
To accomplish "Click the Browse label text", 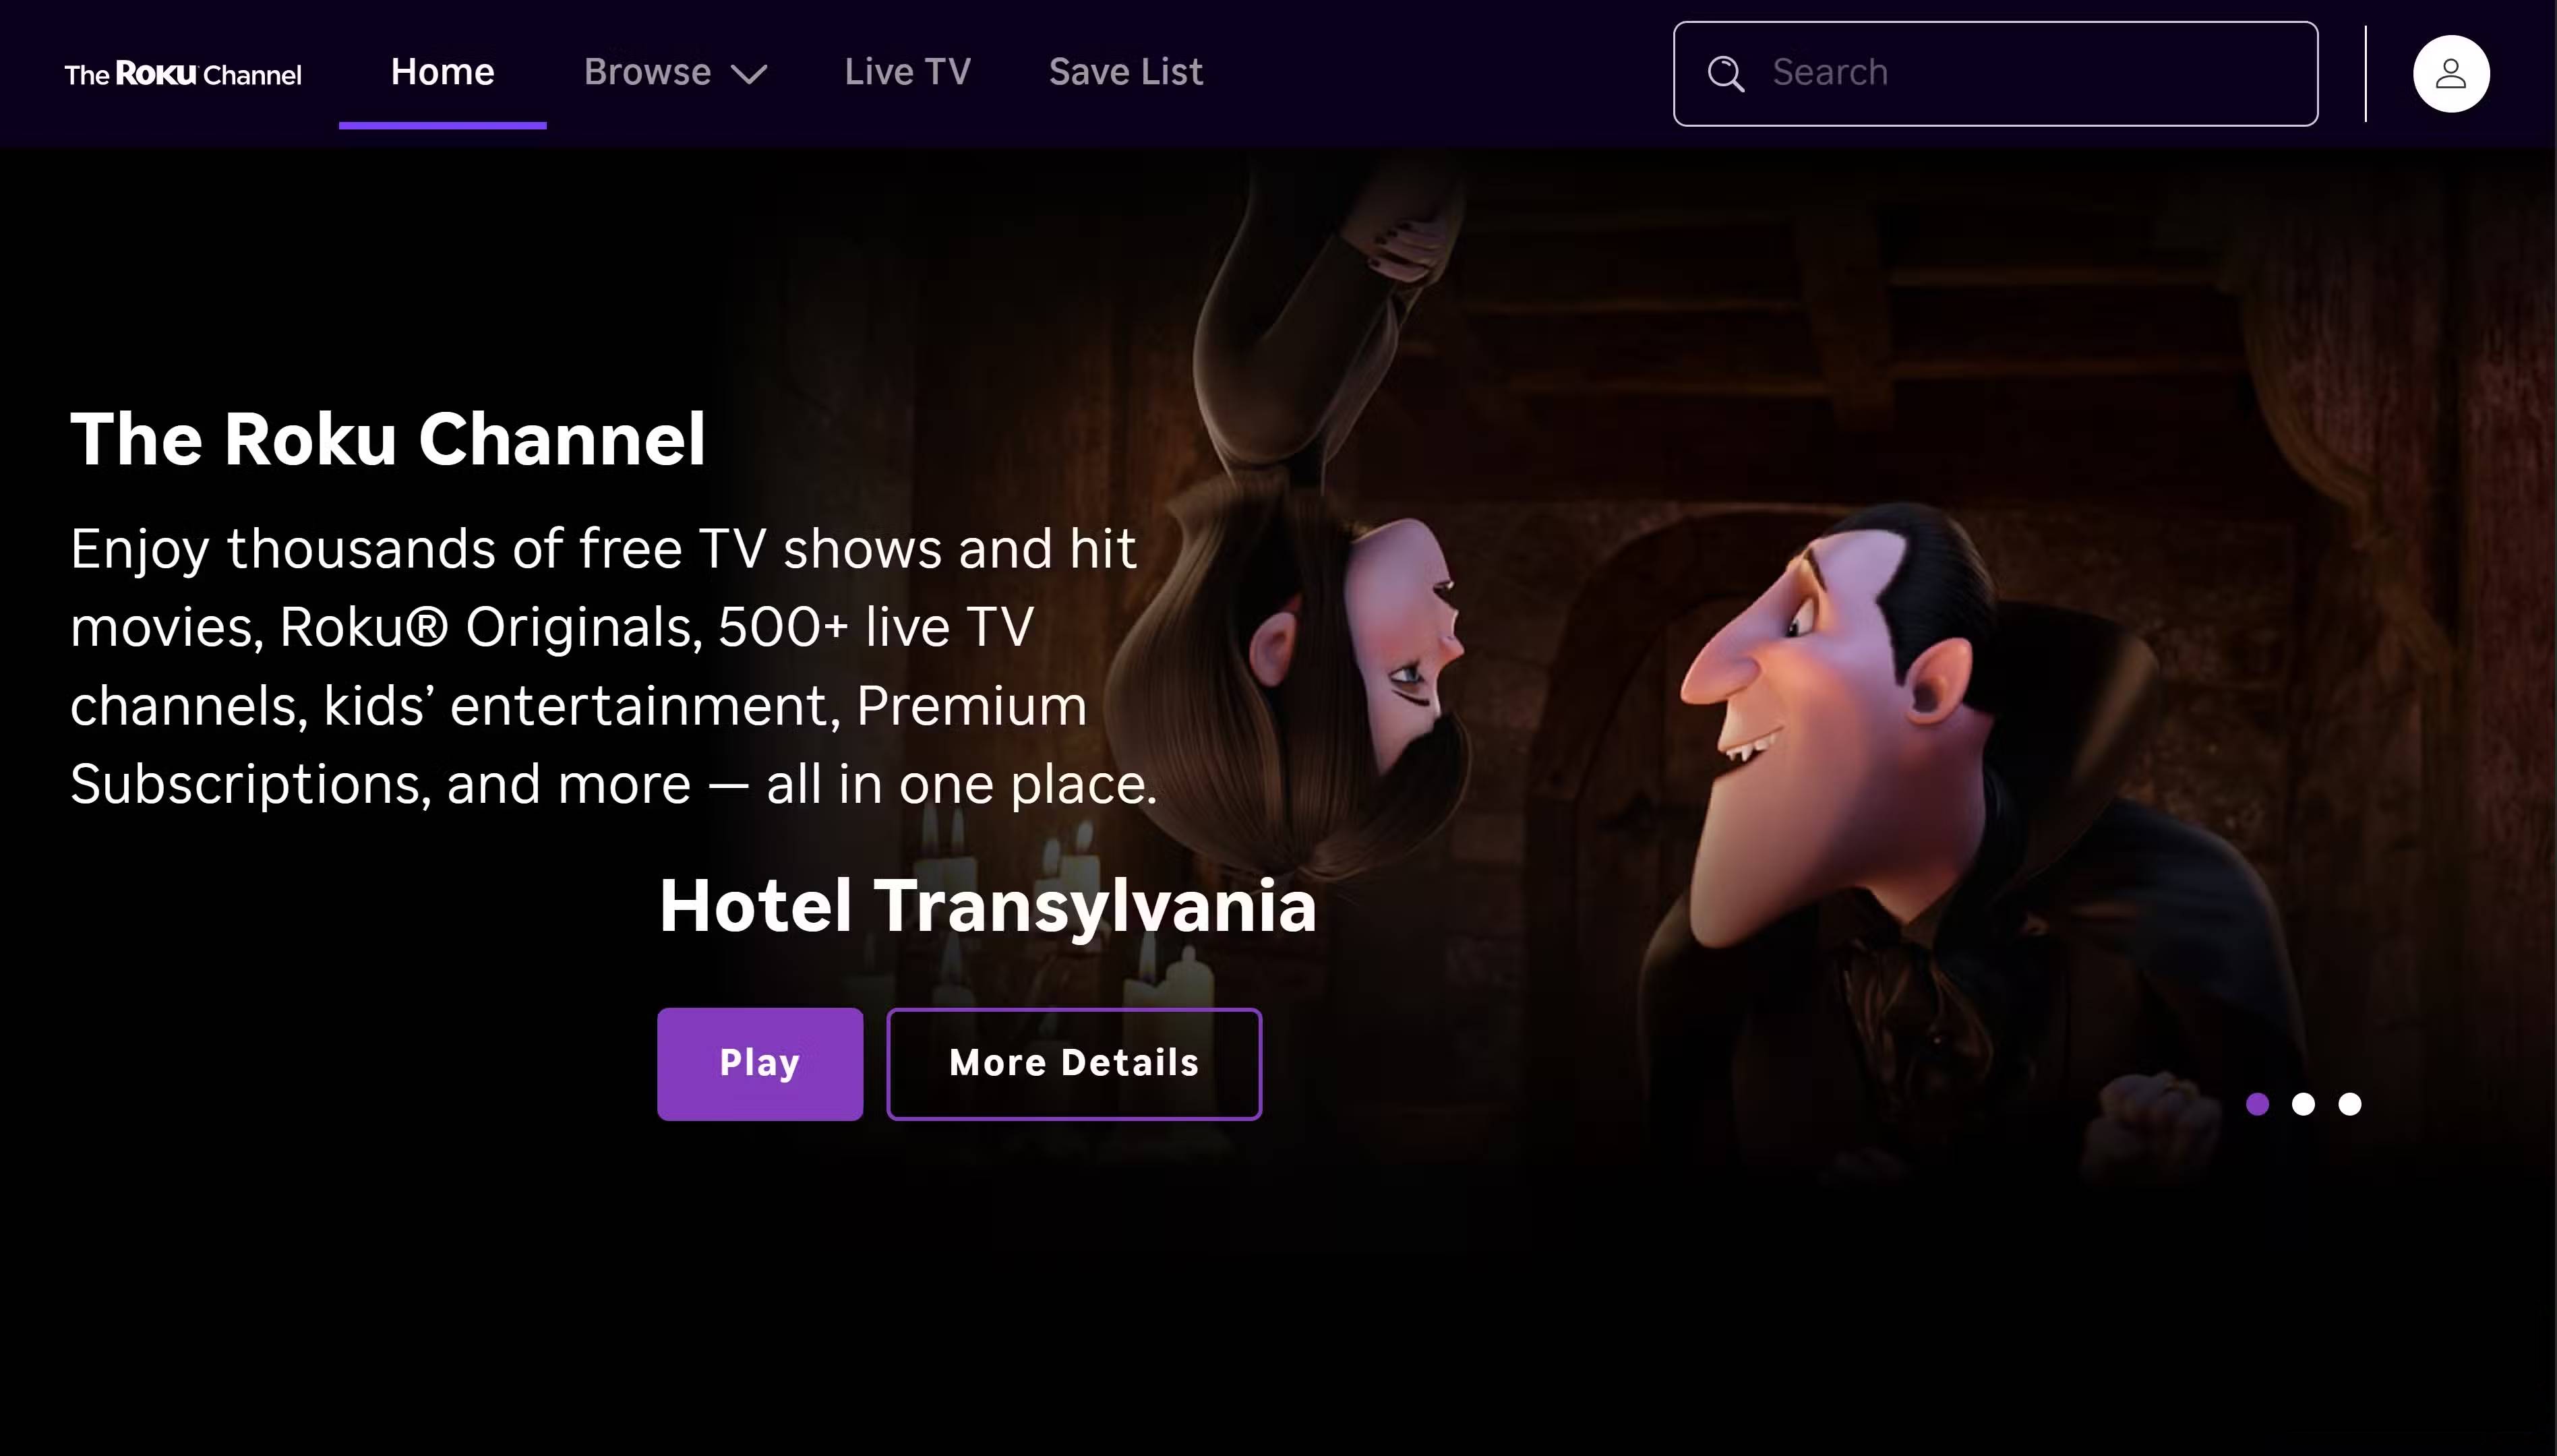I will point(648,72).
